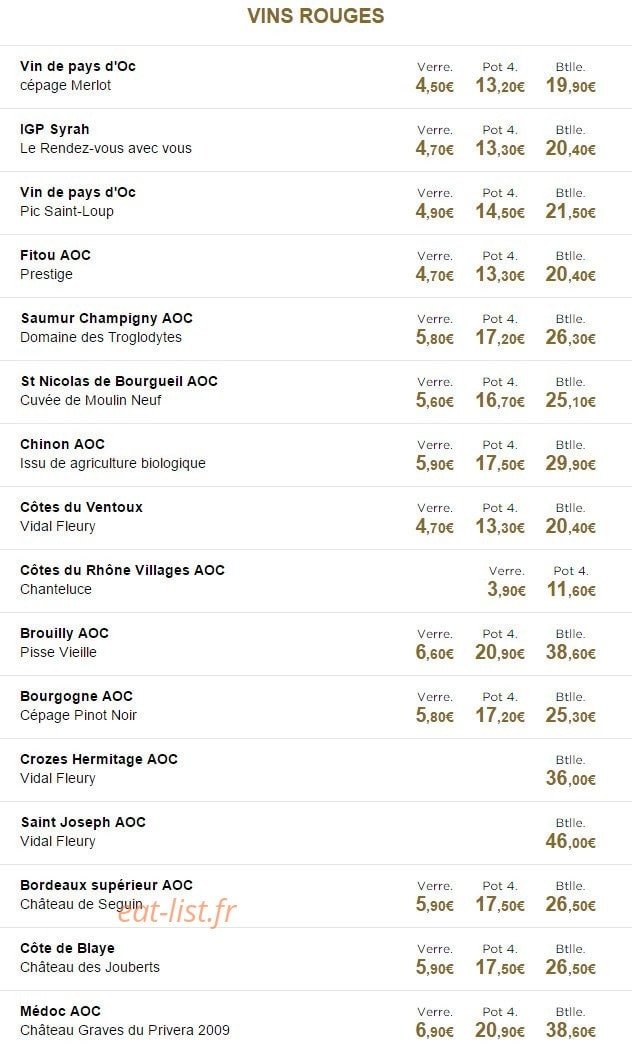Screen dimensions: 632x1046
Task: Select the Chinon AOC wine name
Action: (62, 444)
